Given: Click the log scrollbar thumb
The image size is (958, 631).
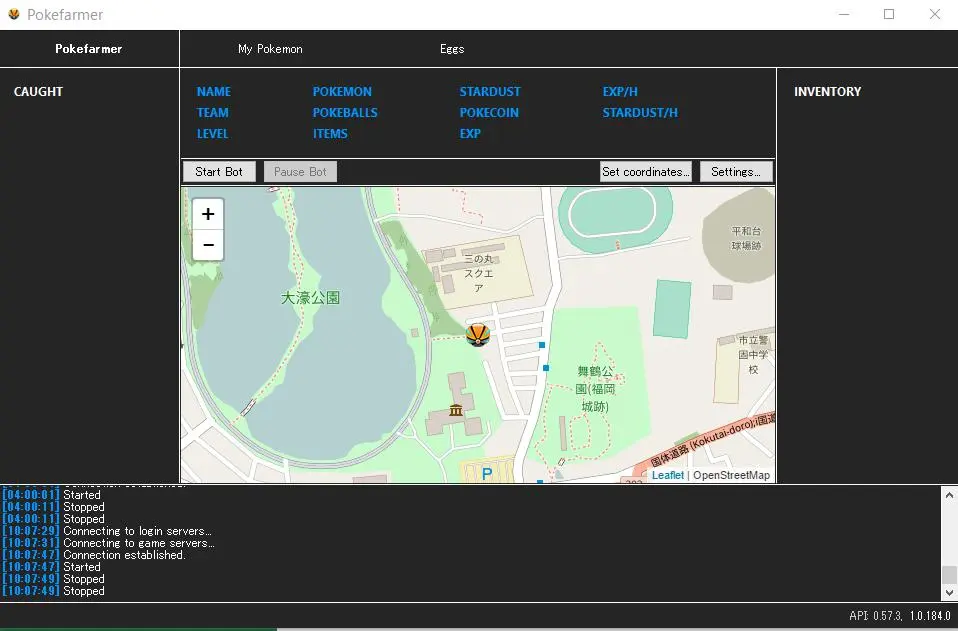Looking at the screenshot, I should pyautogui.click(x=949, y=574).
